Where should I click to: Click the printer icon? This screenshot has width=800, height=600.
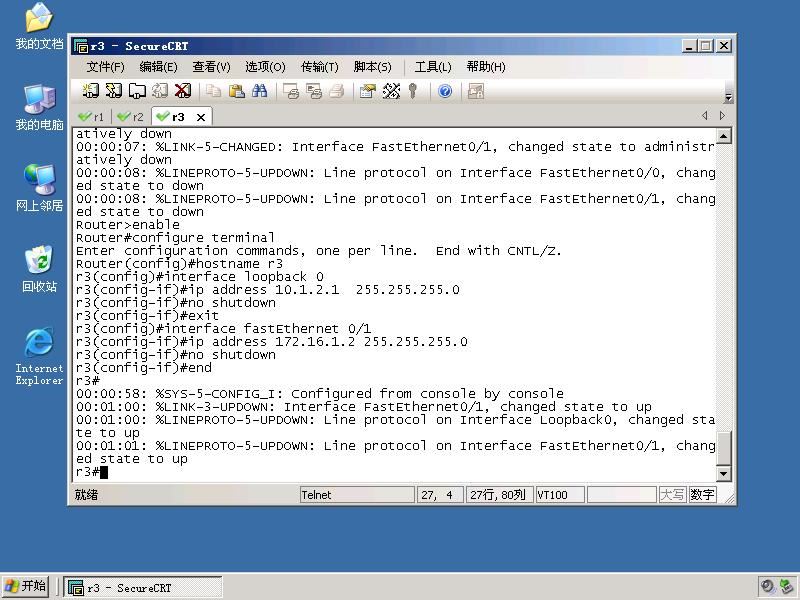coord(337,91)
